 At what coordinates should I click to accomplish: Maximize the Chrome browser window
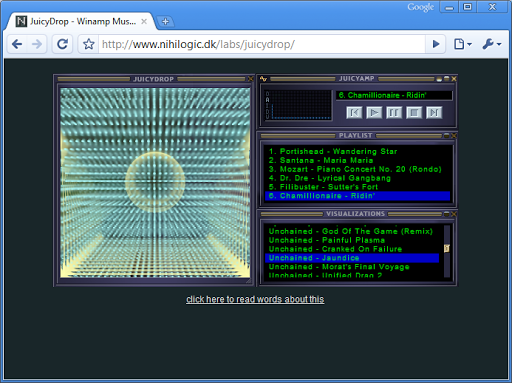pos(468,7)
